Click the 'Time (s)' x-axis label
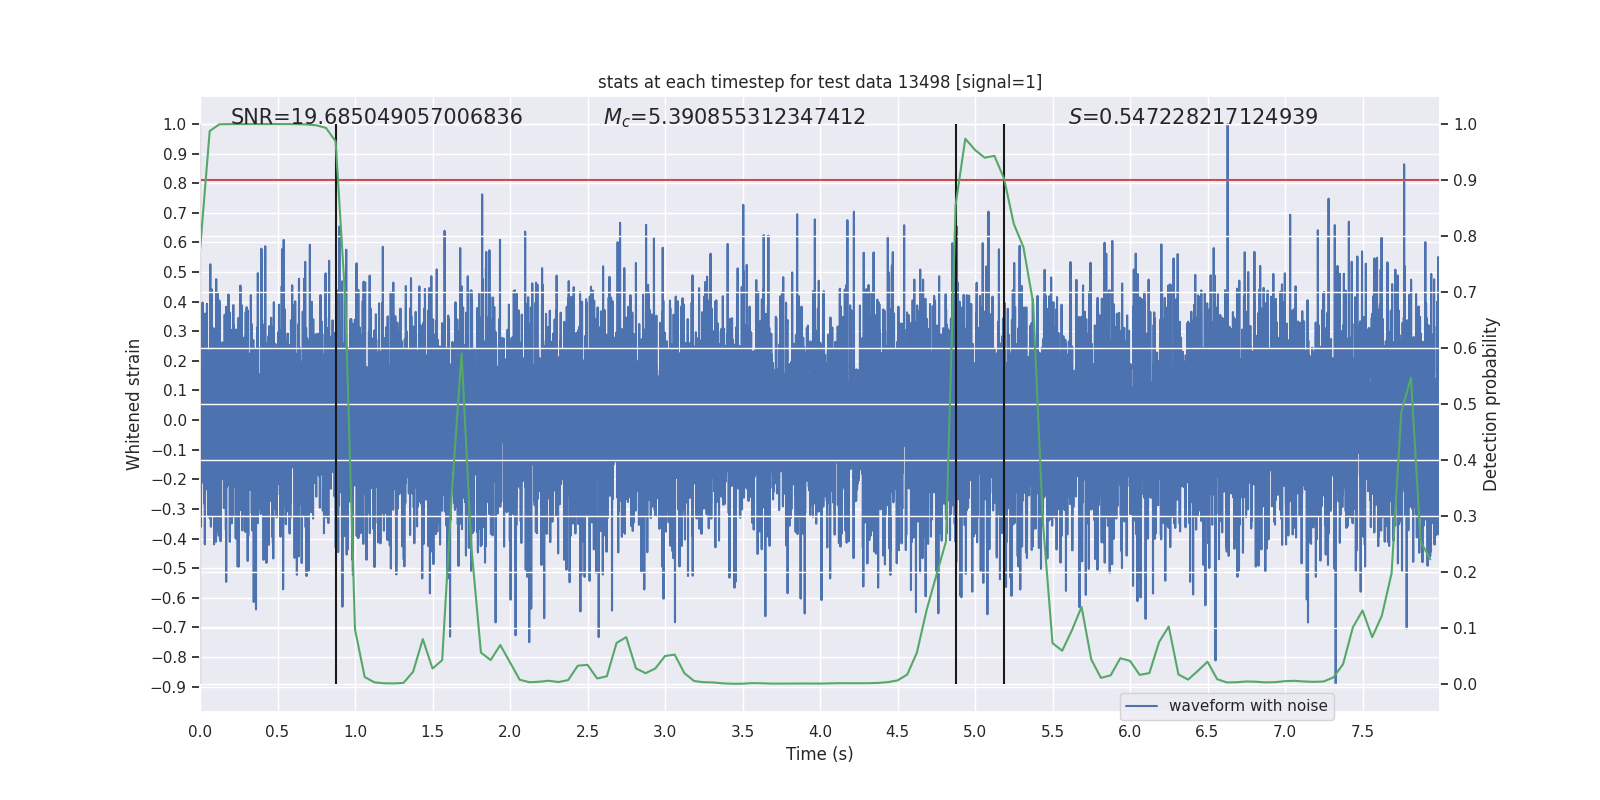The image size is (1600, 800). pyautogui.click(x=819, y=754)
